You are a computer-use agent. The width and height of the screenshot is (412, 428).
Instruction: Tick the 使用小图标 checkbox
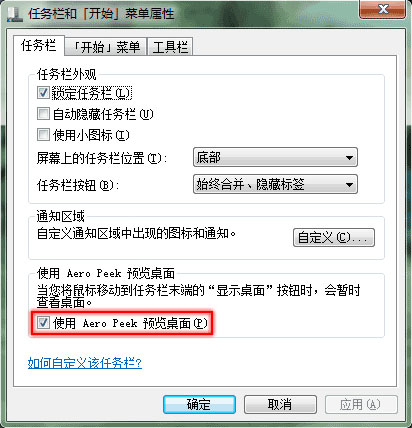[x=43, y=135]
